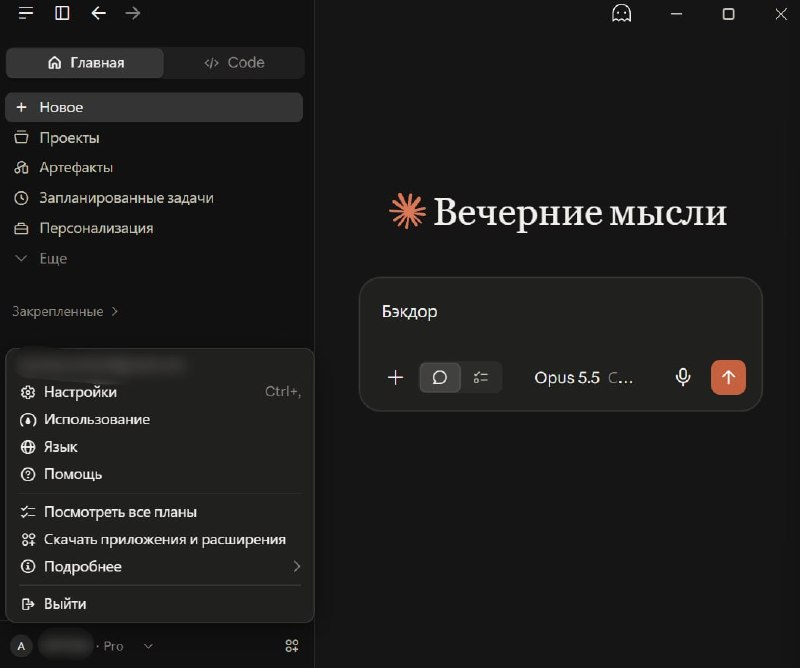
Task: Start a new chat with Новое
Action: pos(154,107)
